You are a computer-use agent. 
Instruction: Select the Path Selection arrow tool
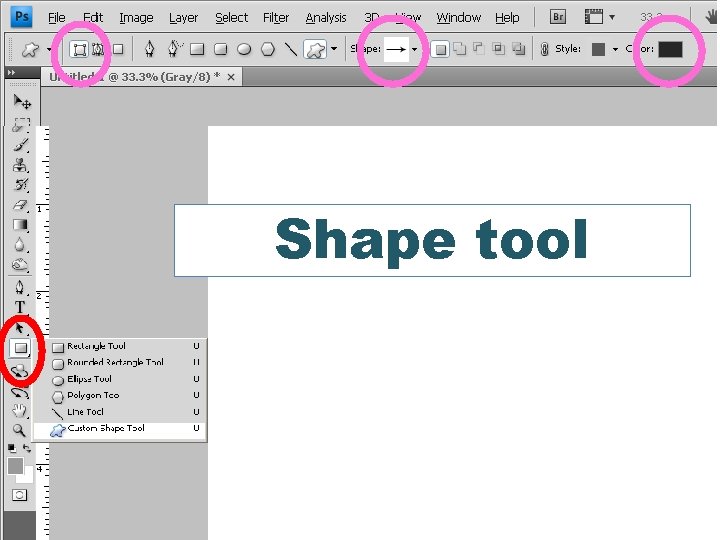[x=20, y=328]
